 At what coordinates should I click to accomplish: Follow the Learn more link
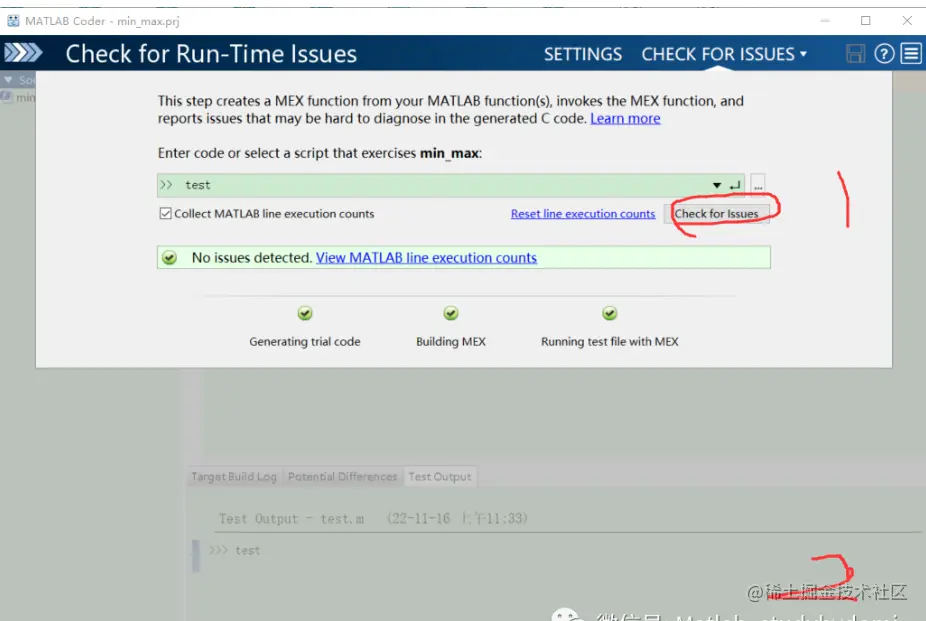tap(625, 119)
